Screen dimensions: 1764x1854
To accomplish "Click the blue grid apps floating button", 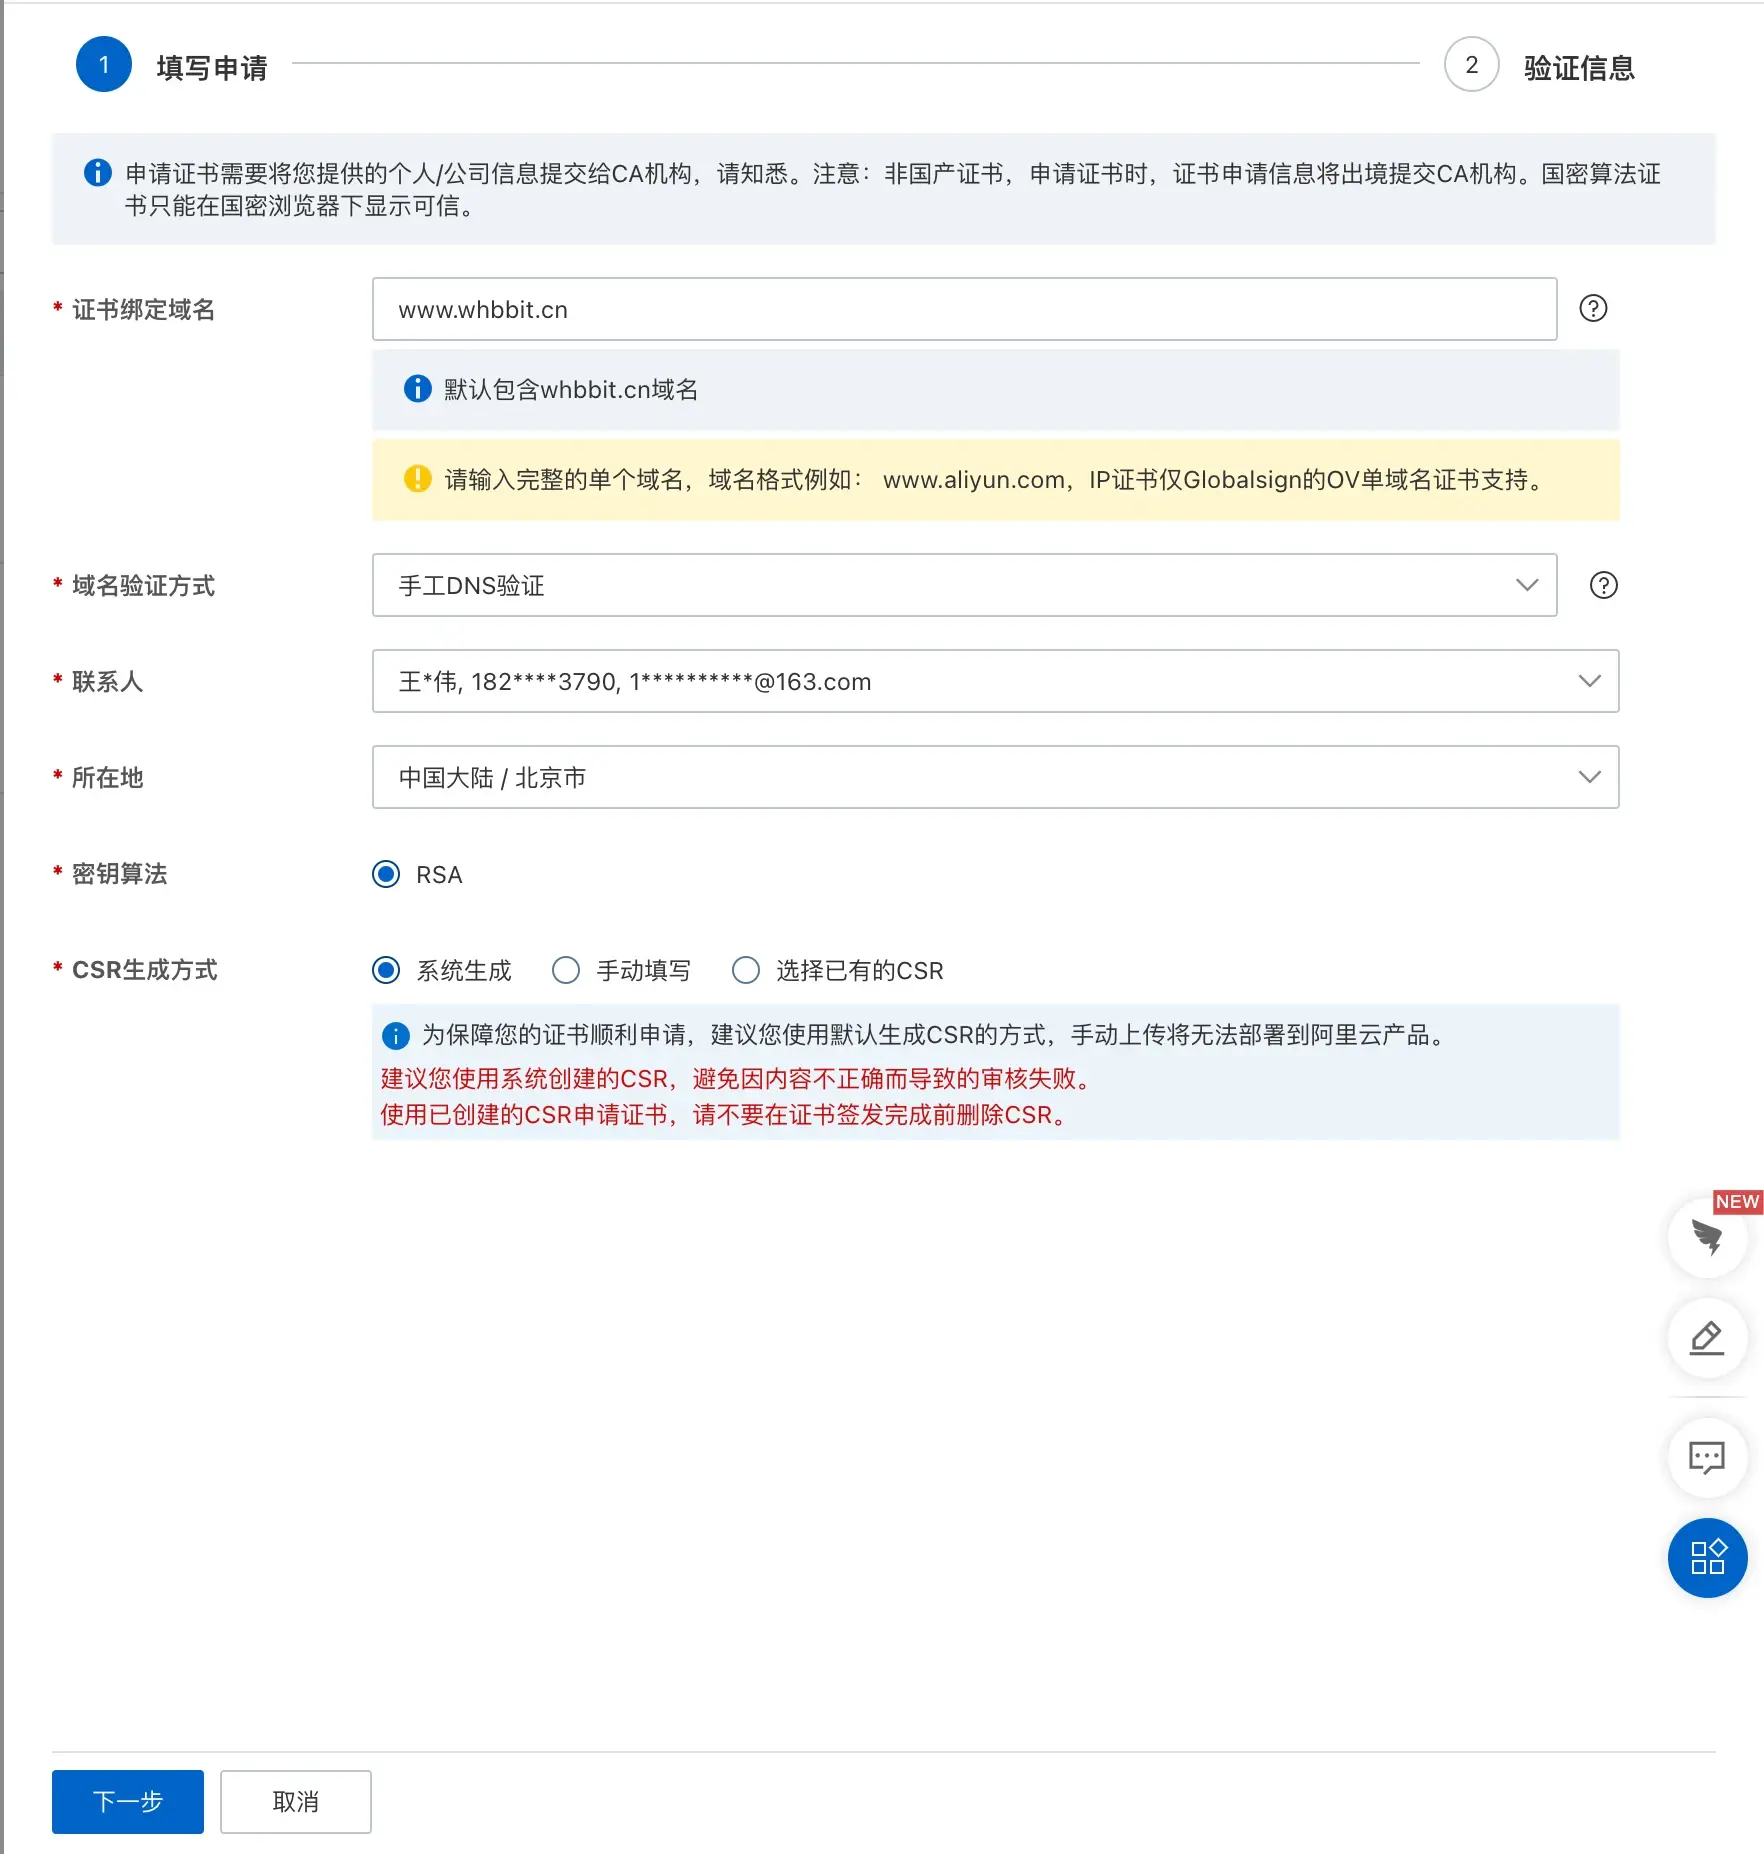I will pyautogui.click(x=1707, y=1557).
